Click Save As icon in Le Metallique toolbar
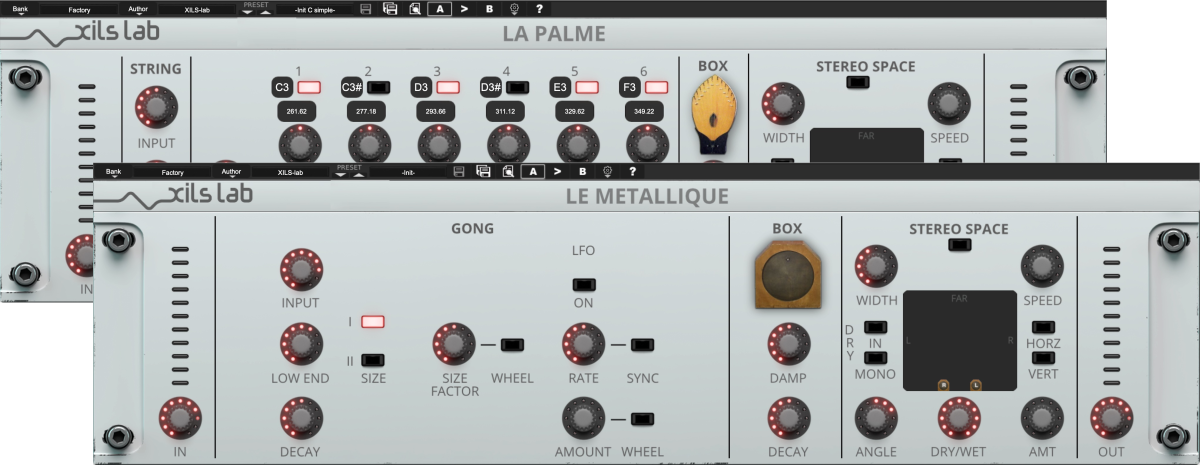 coord(483,171)
